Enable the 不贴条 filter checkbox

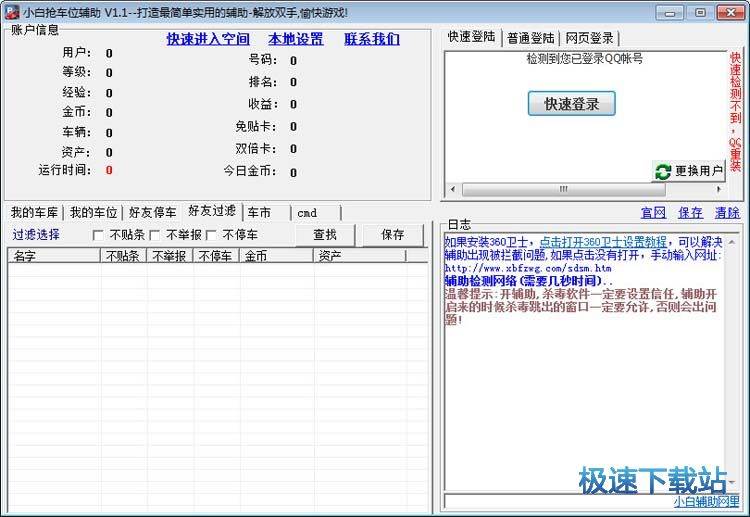(98, 235)
